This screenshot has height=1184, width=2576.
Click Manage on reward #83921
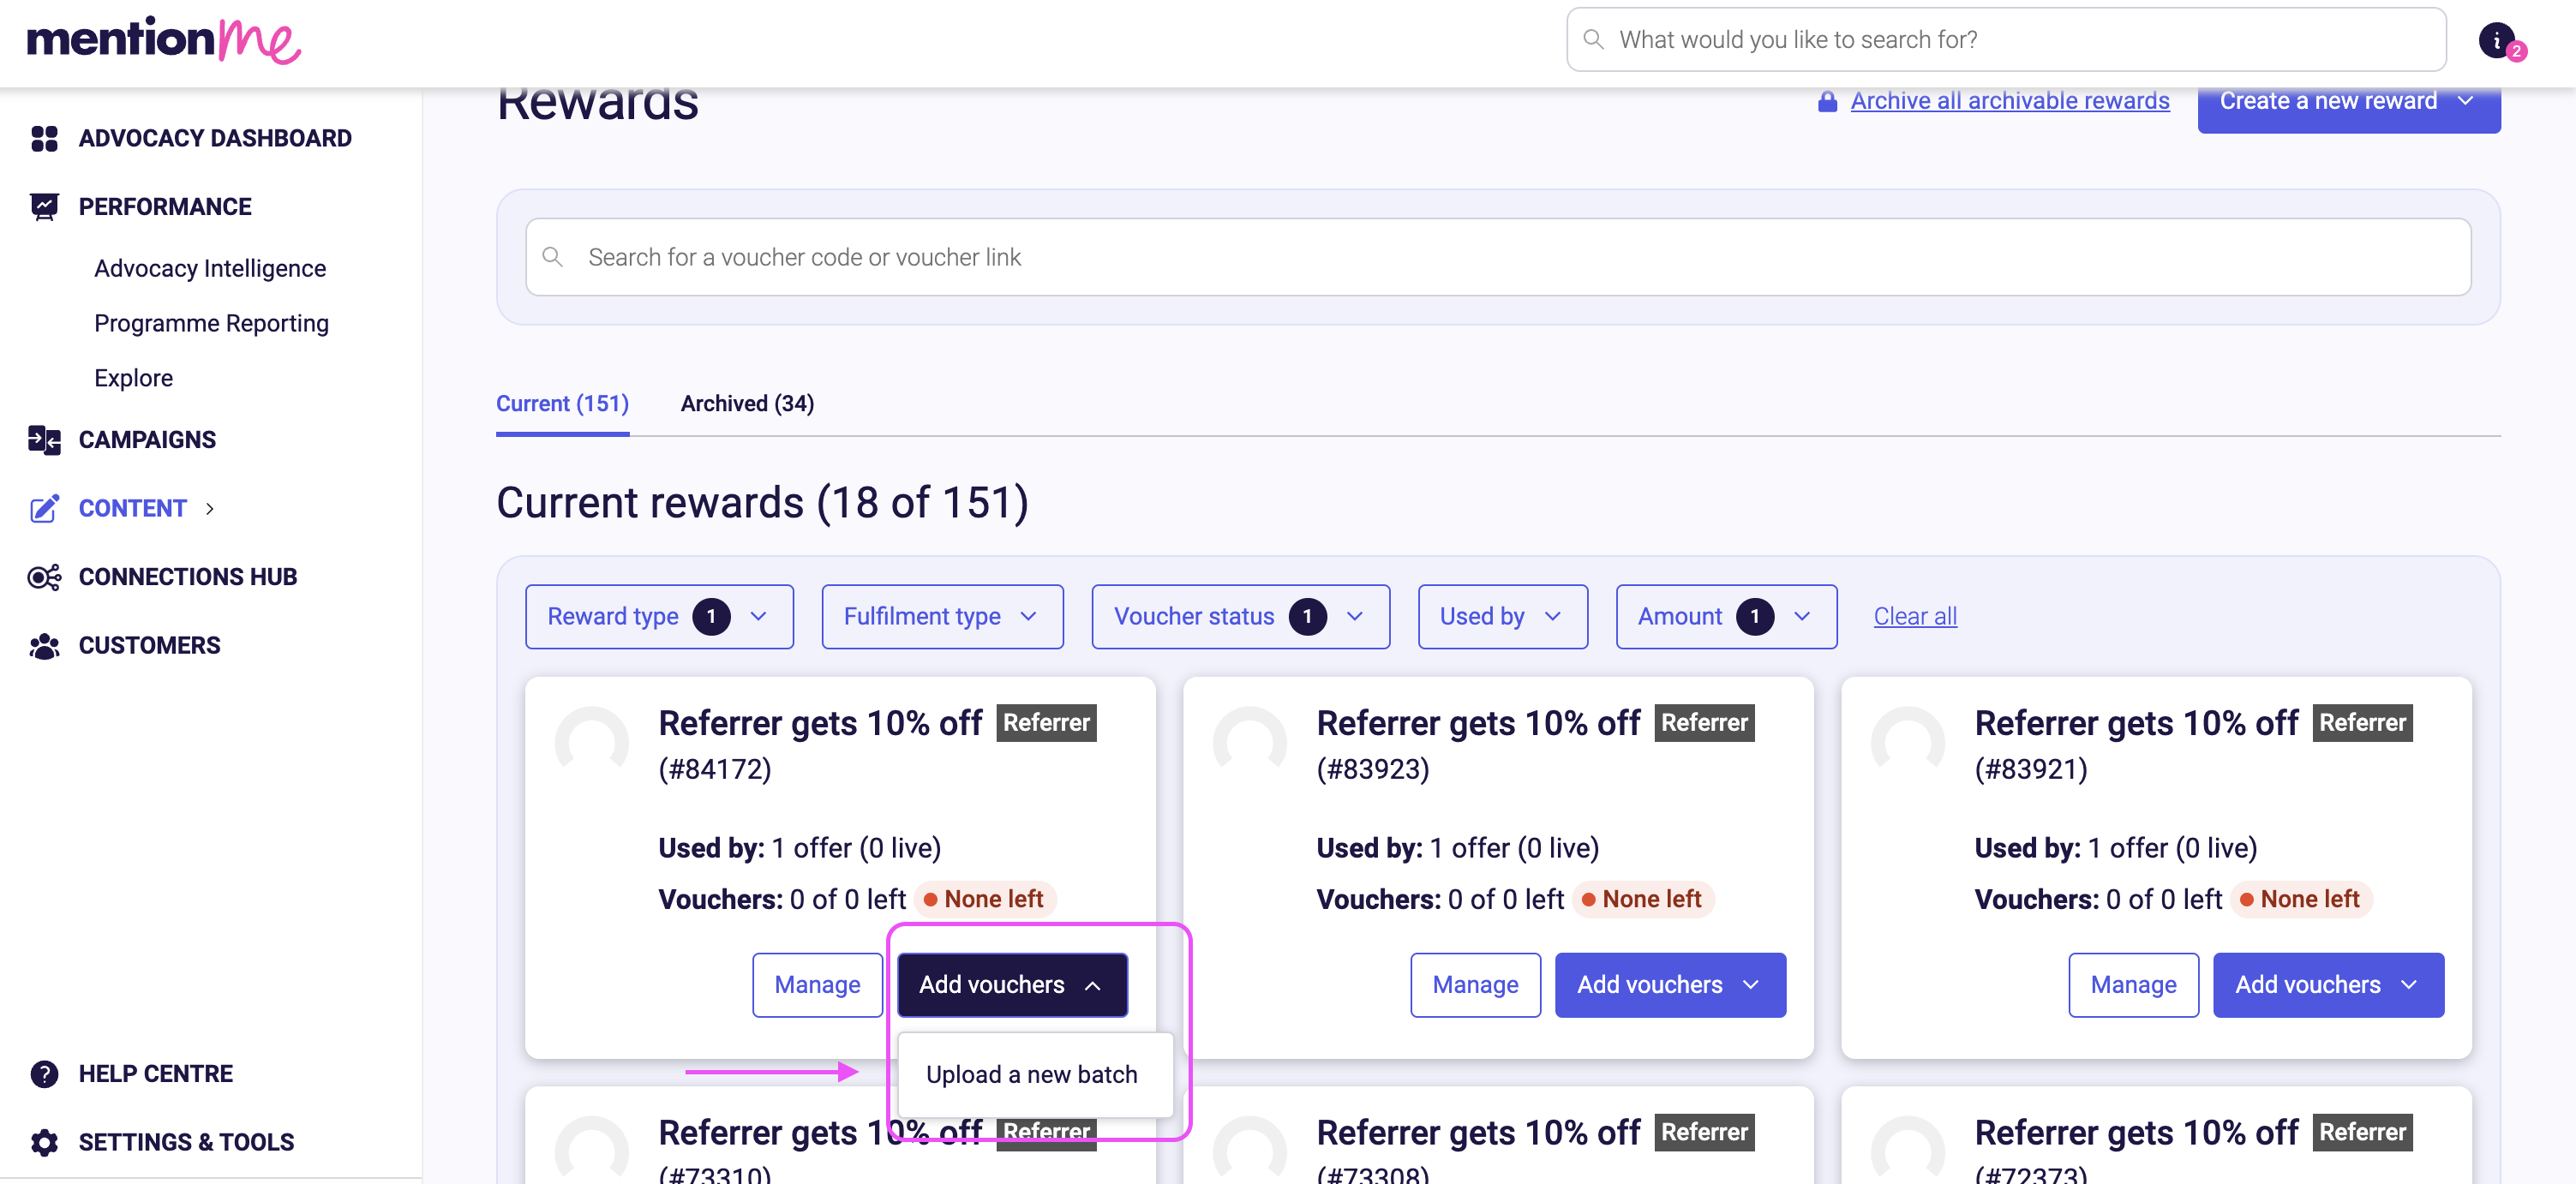(x=2133, y=985)
